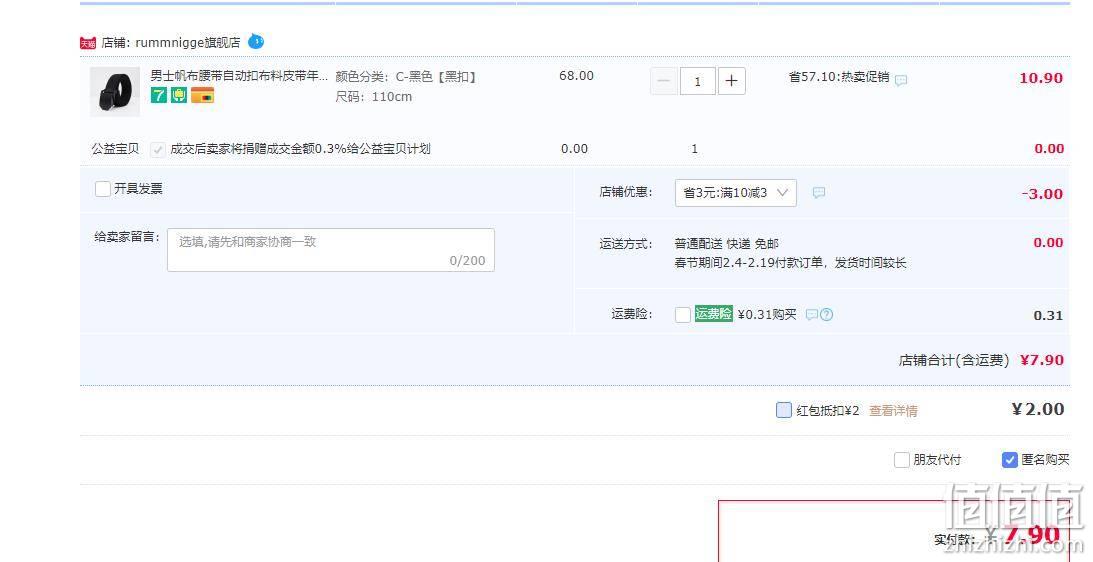Click the green shield guarantee icon
Image resolution: width=1093 pixels, height=562 pixels.
coord(179,96)
